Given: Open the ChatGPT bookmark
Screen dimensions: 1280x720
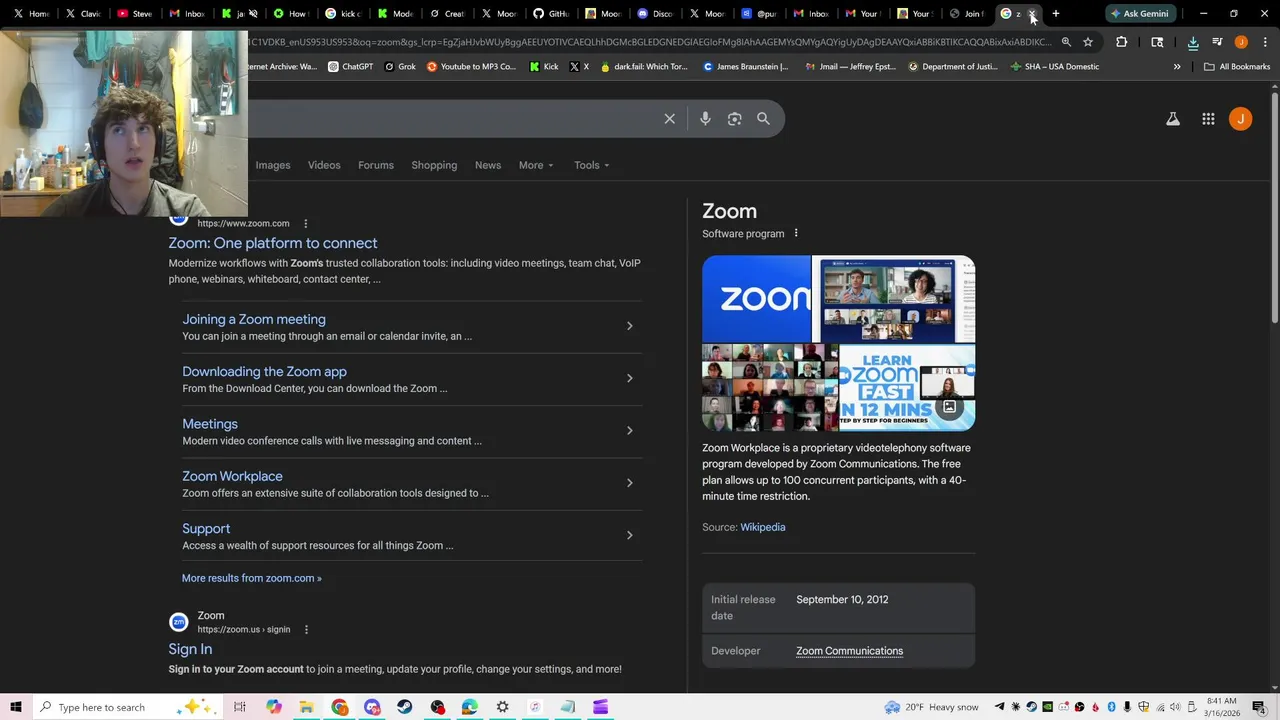Looking at the screenshot, I should pos(350,67).
